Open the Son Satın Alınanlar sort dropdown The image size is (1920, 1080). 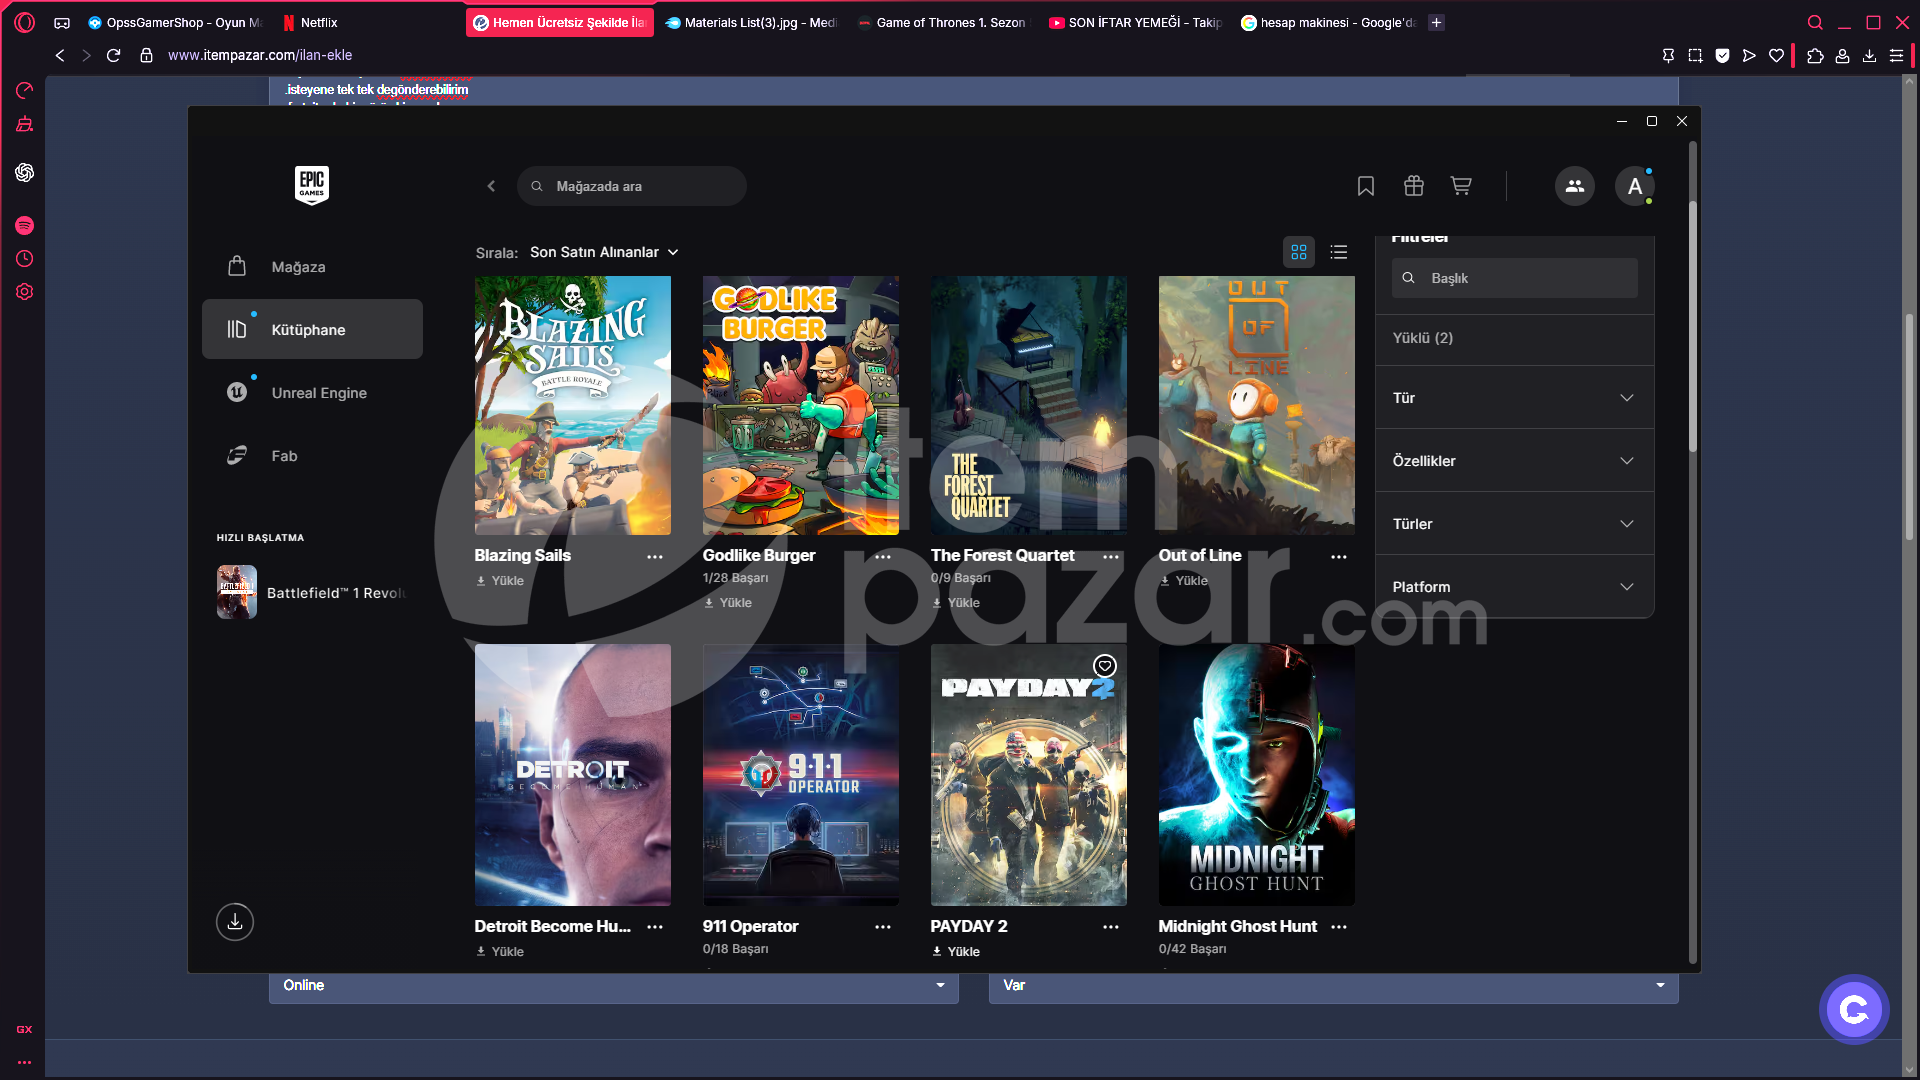point(604,252)
